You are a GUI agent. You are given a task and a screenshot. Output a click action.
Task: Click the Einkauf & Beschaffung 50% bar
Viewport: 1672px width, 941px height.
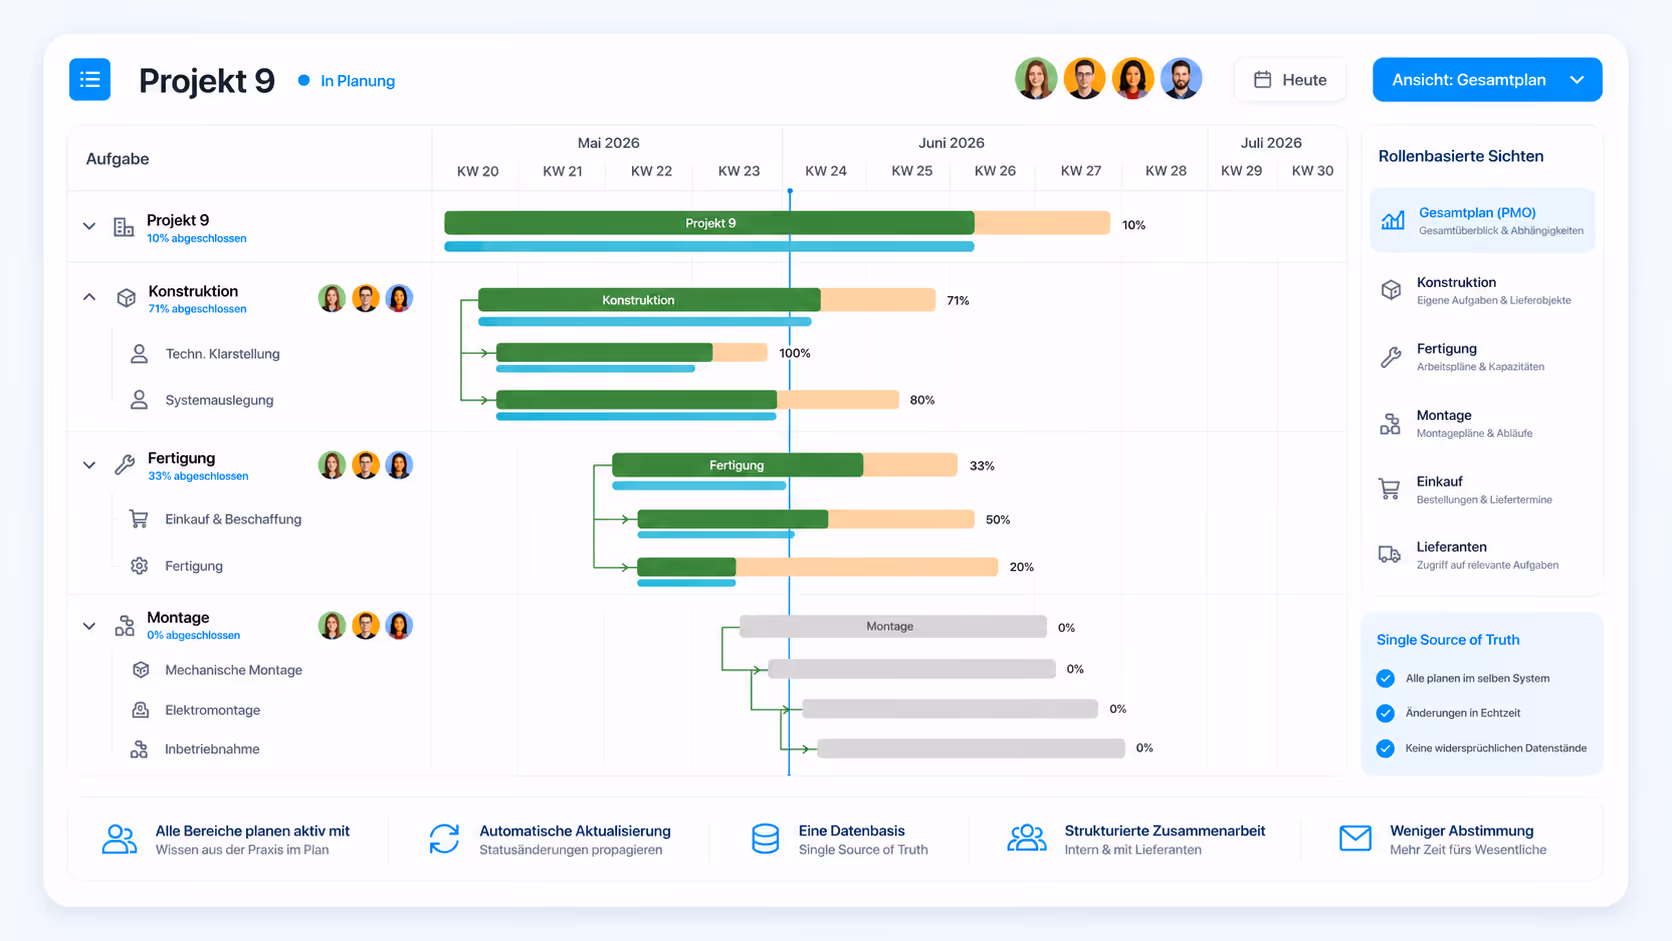point(806,519)
